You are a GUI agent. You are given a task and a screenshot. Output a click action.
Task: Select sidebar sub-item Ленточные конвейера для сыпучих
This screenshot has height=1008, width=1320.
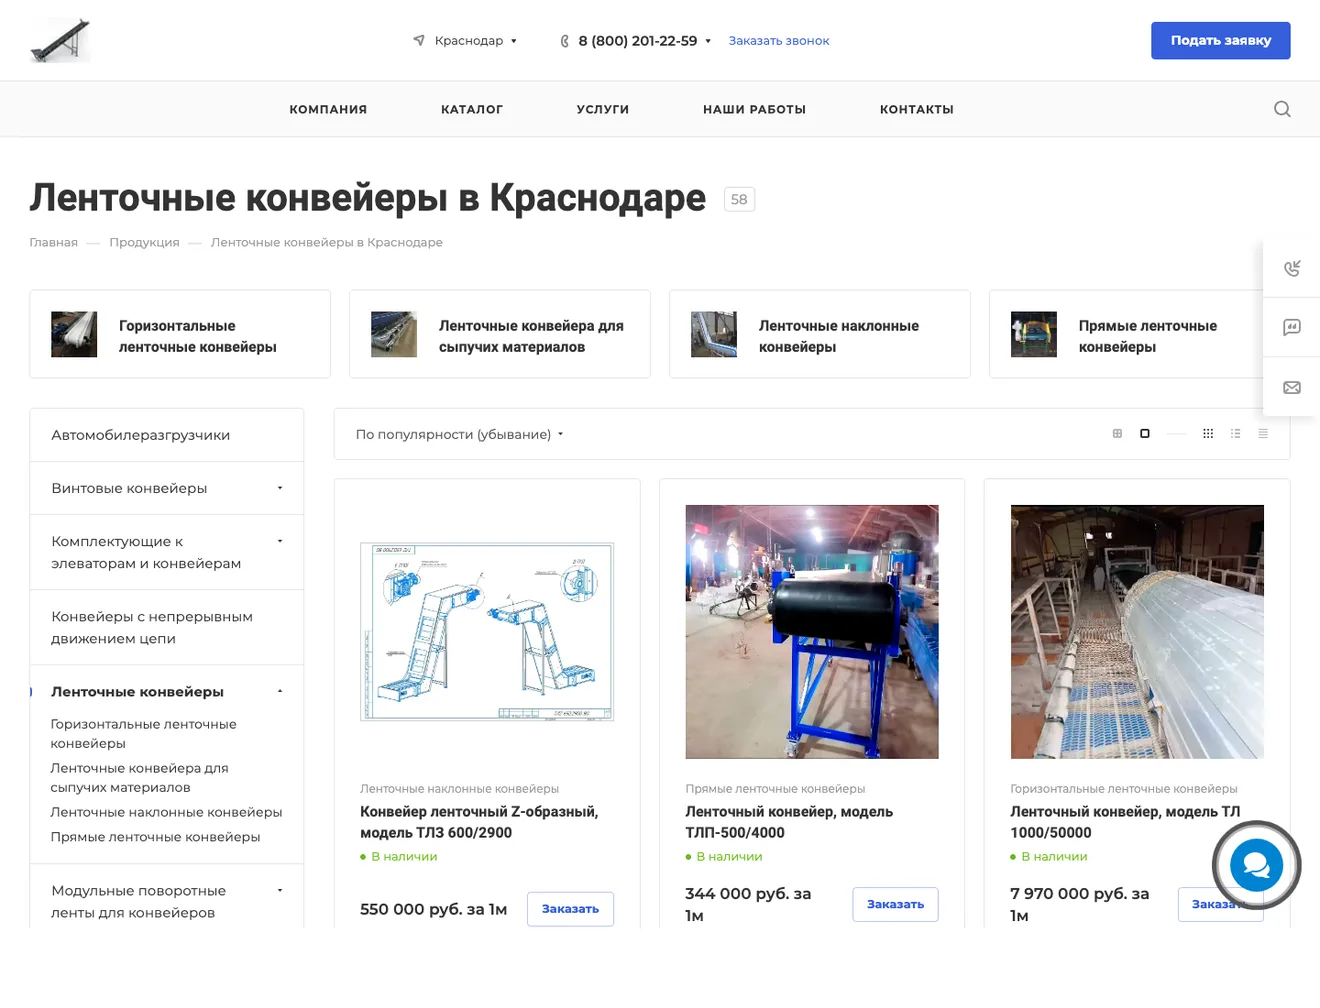coord(140,777)
